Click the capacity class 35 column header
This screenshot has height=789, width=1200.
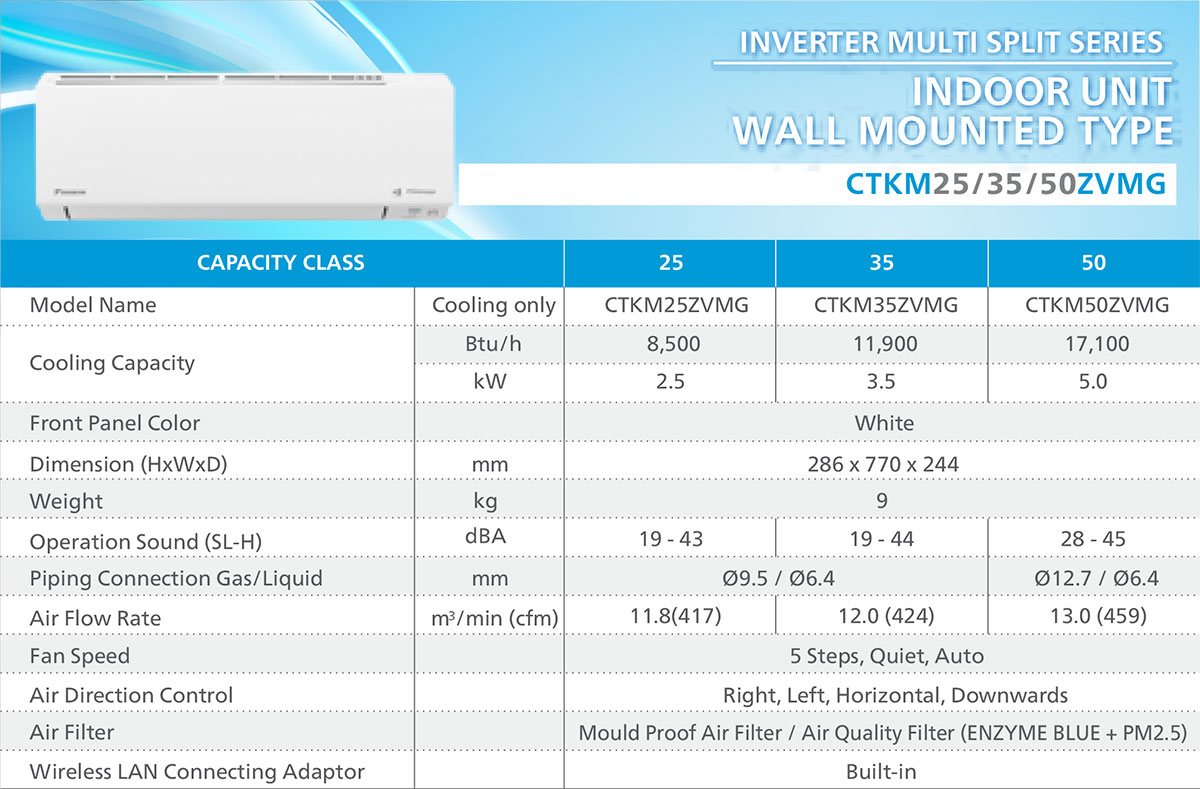(x=882, y=263)
